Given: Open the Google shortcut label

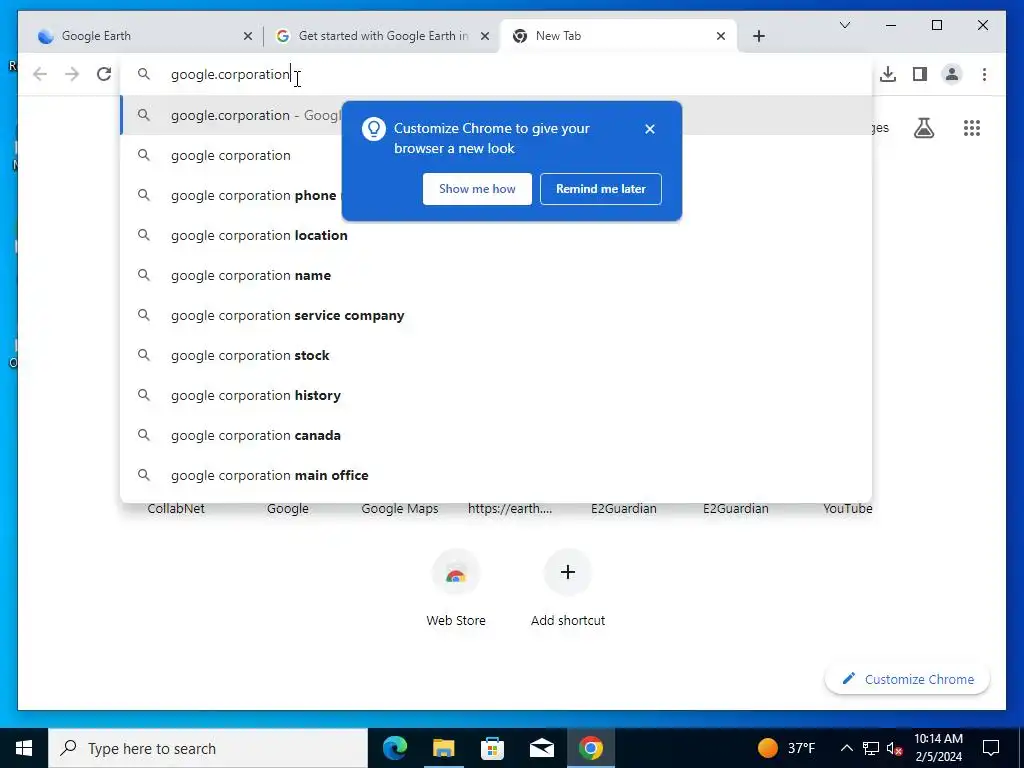Looking at the screenshot, I should pos(287,508).
